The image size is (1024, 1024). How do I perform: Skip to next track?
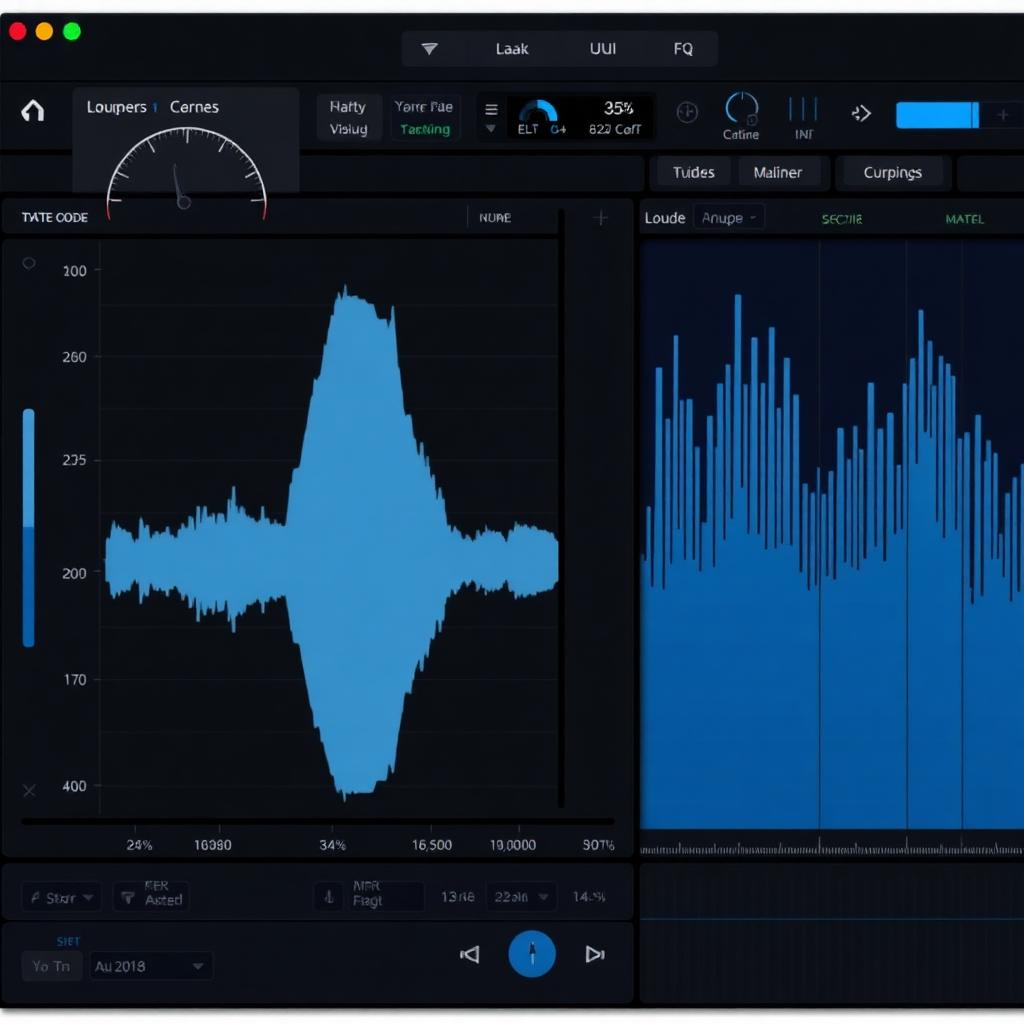pos(595,954)
